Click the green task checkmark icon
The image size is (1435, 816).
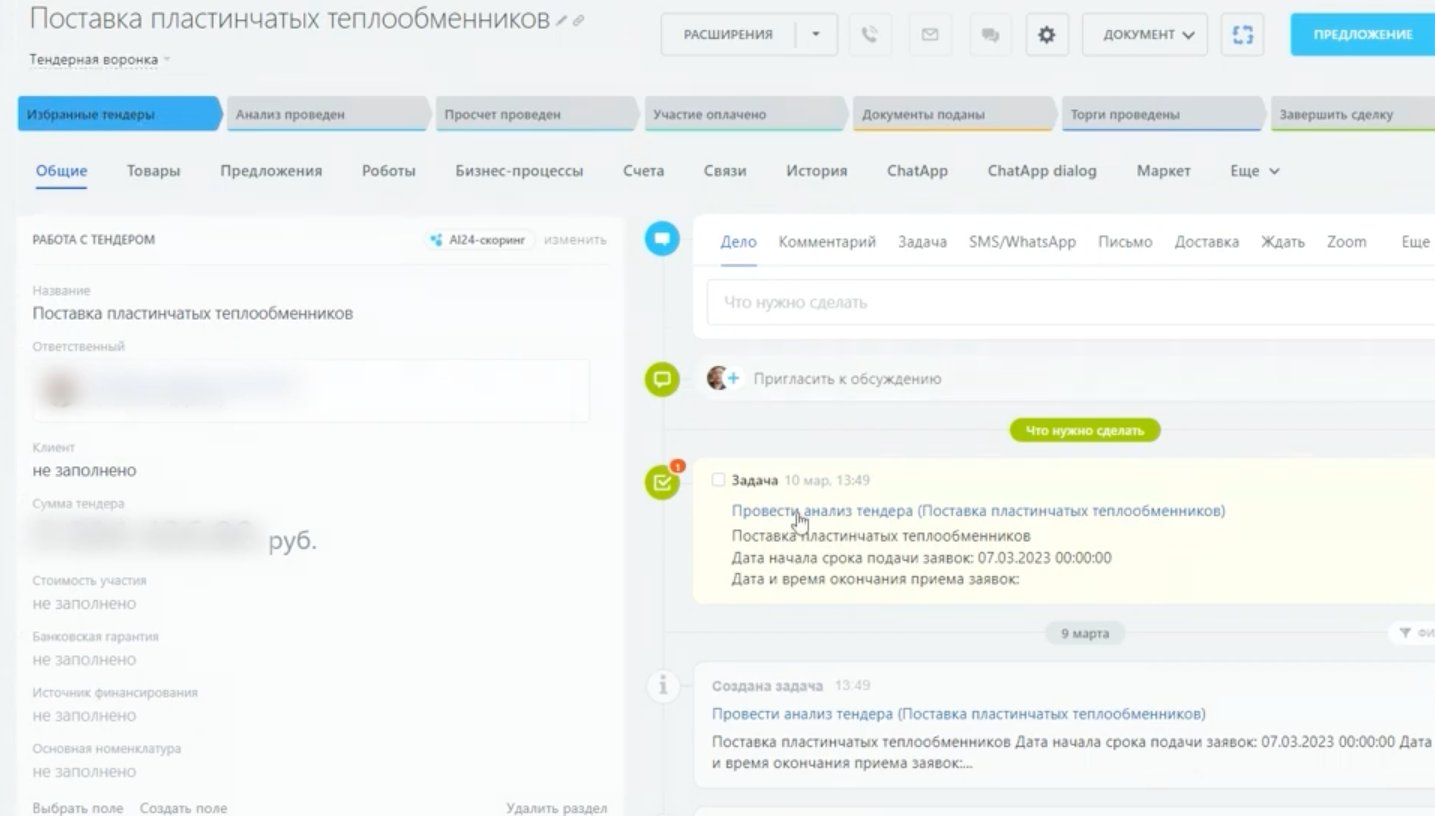(661, 483)
